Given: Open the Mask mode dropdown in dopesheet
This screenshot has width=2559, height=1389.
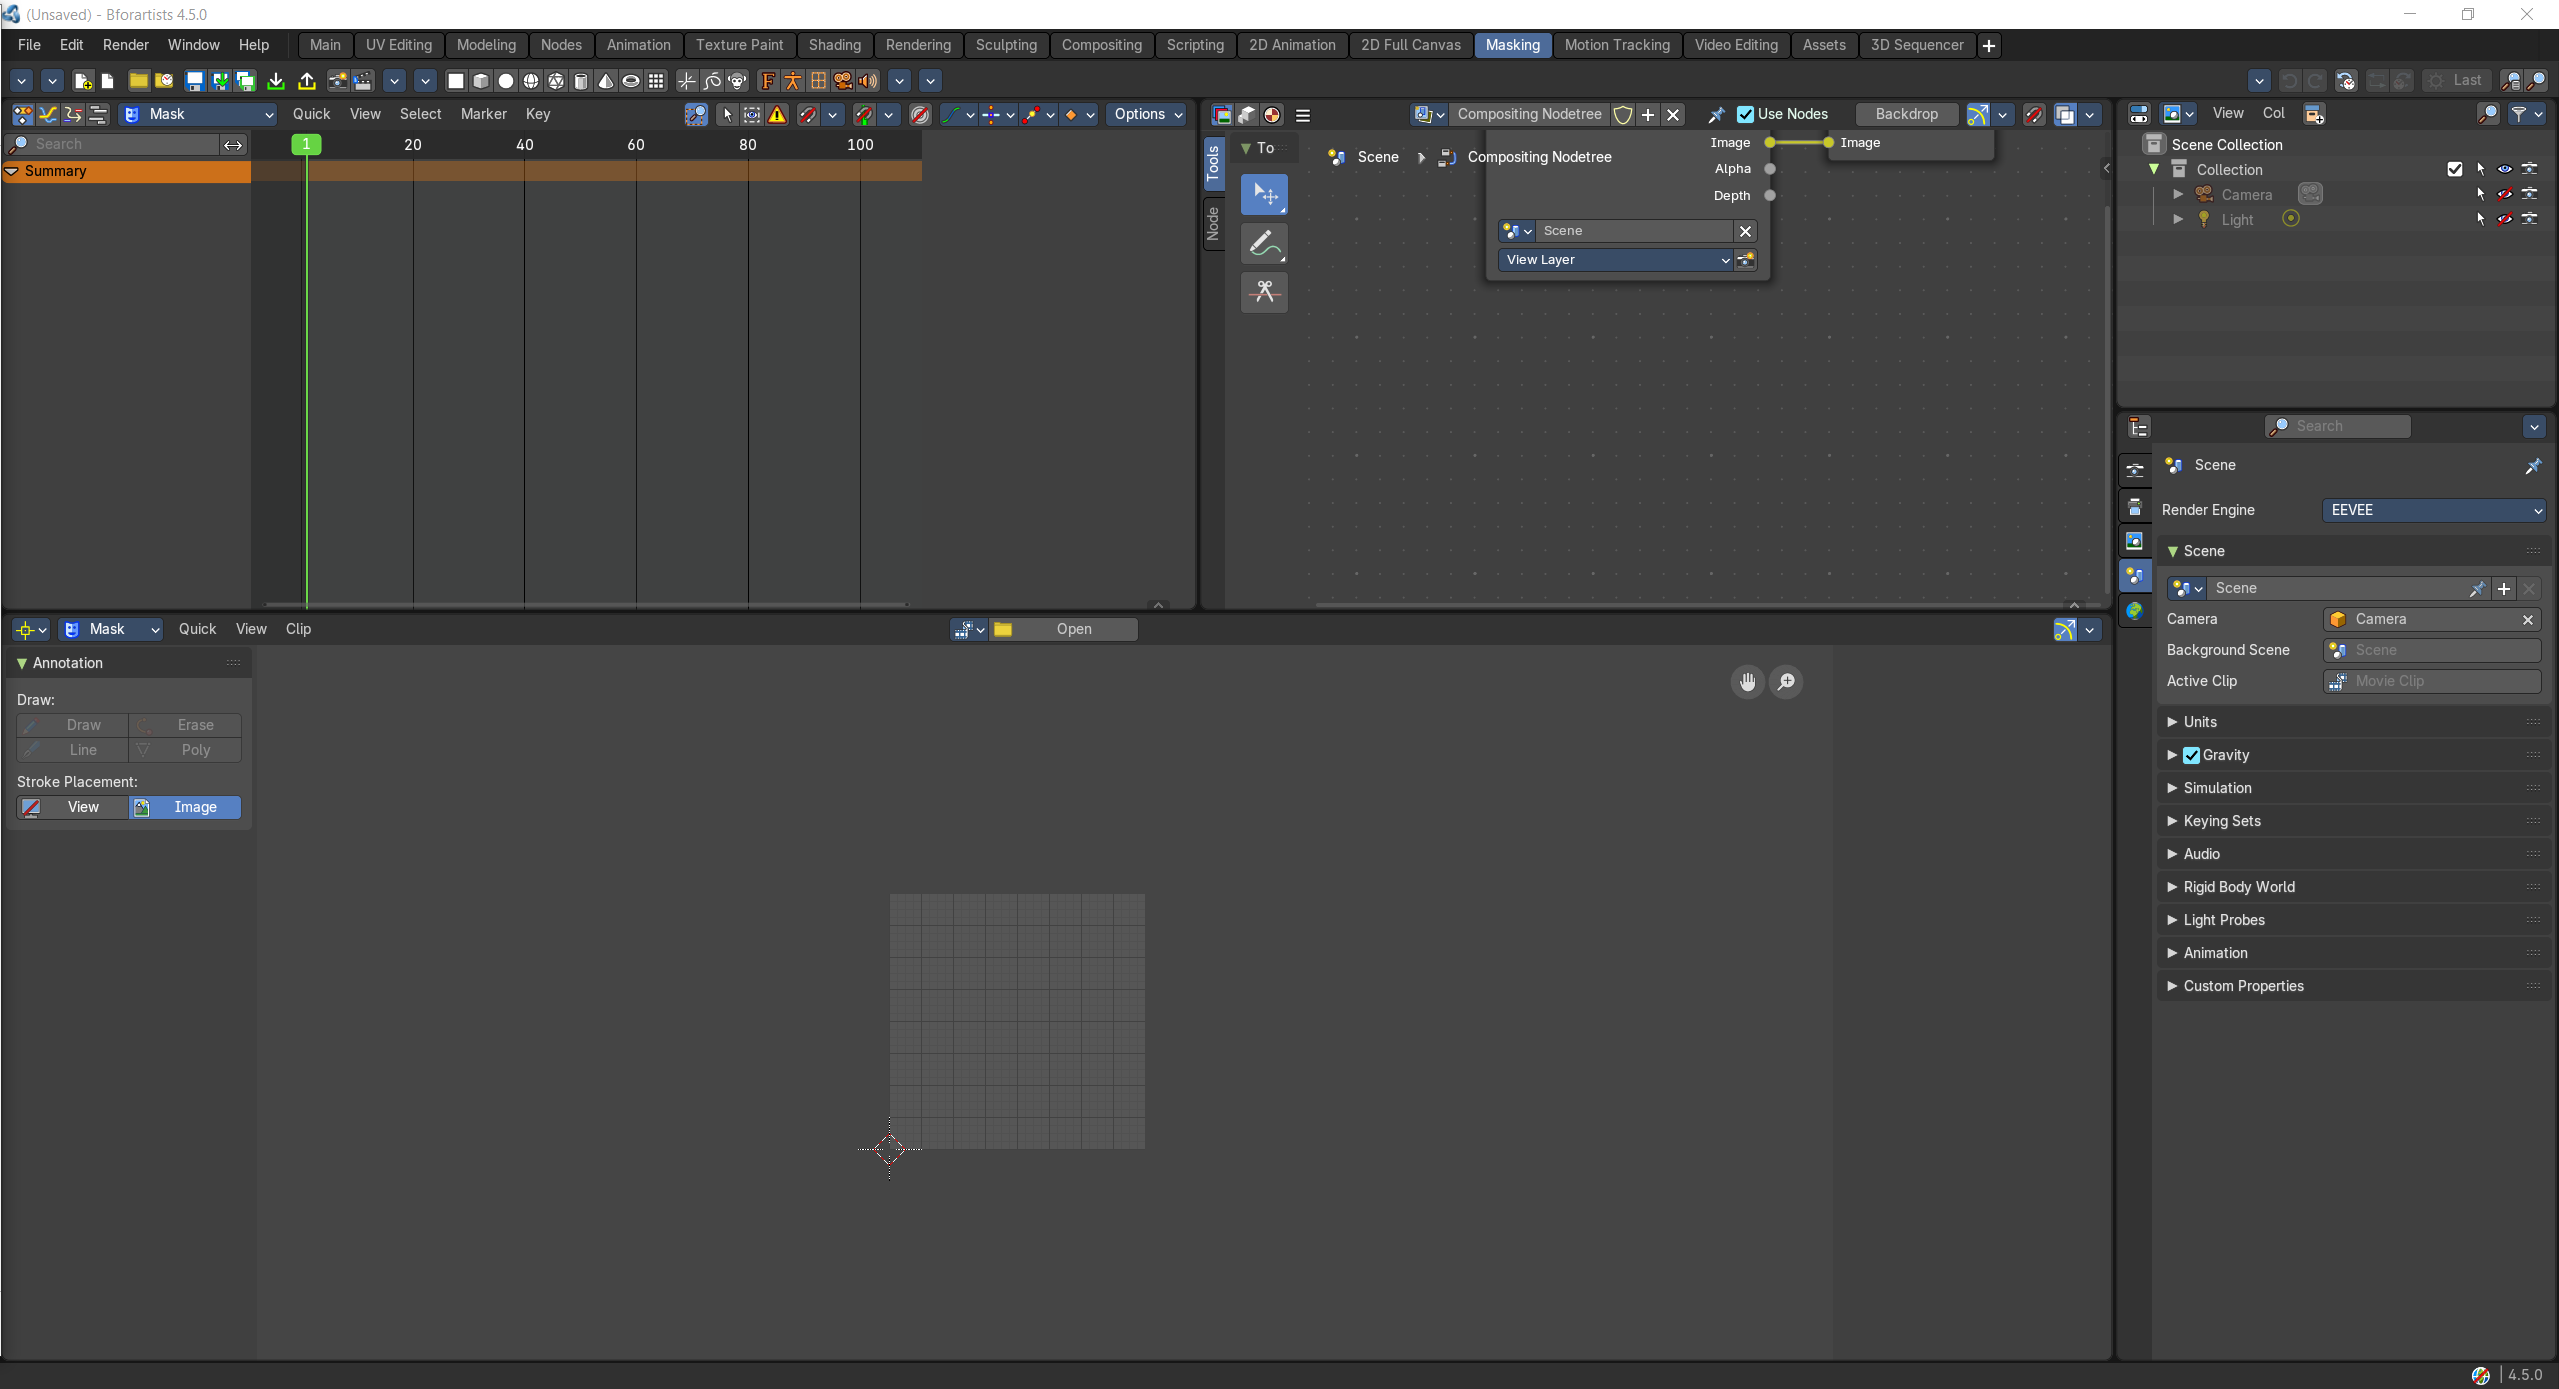Looking at the screenshot, I should (198, 114).
